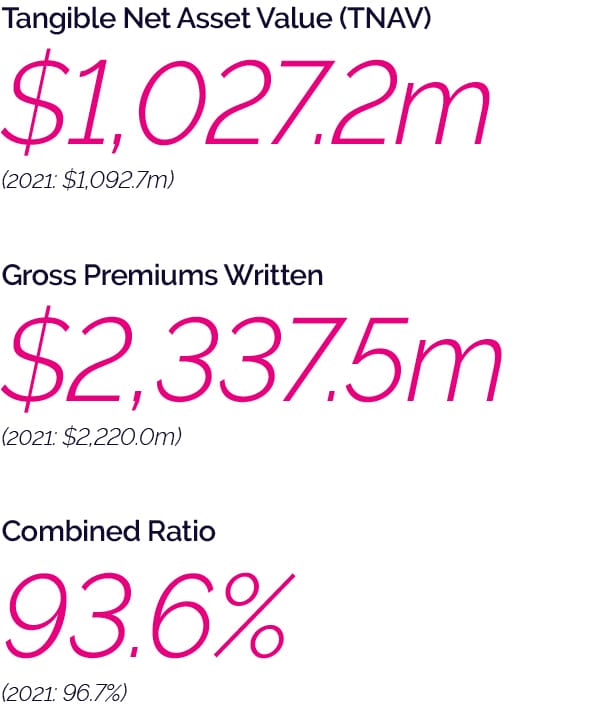Click the large pink percent symbol
This screenshot has width=595, height=704.
pyautogui.click(x=254, y=615)
